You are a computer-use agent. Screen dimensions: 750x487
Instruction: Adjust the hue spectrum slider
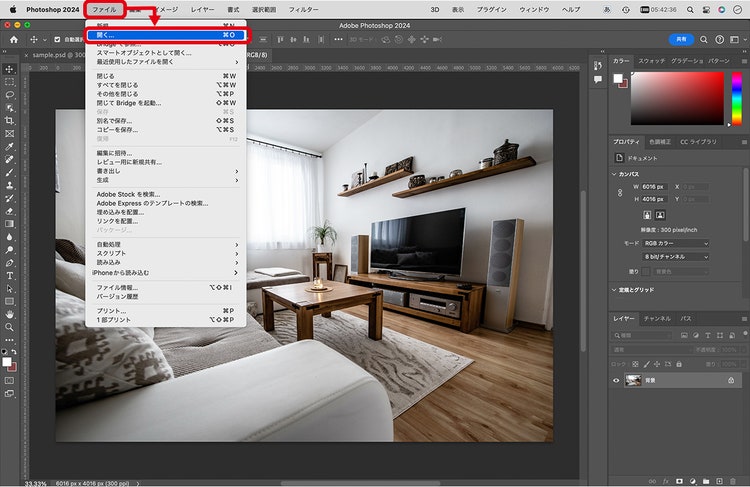pos(737,99)
